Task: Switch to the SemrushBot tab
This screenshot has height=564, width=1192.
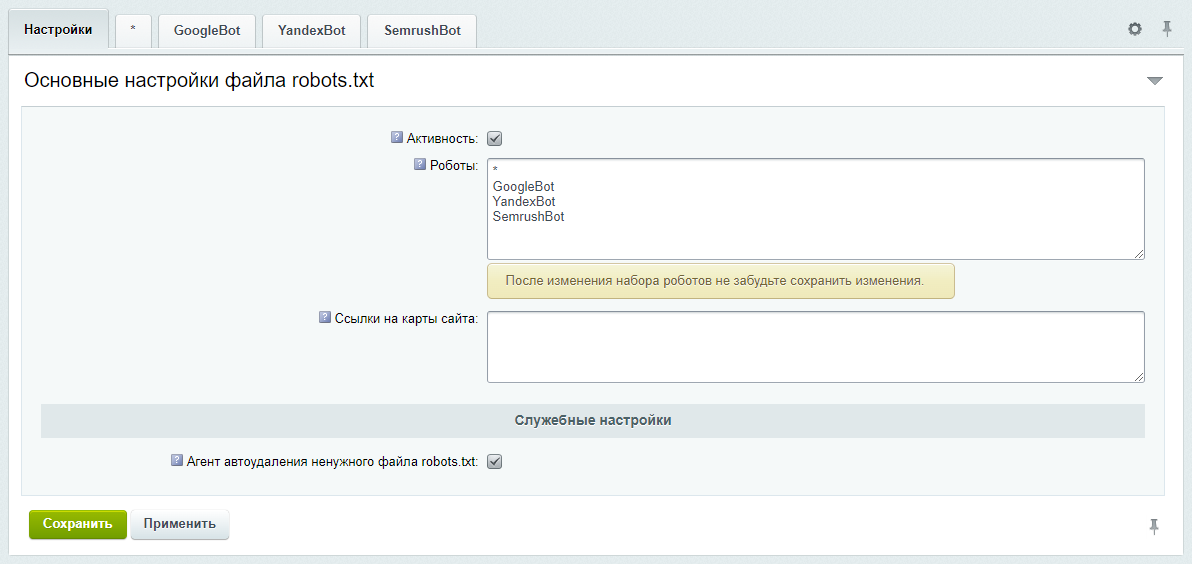Action: pos(422,31)
